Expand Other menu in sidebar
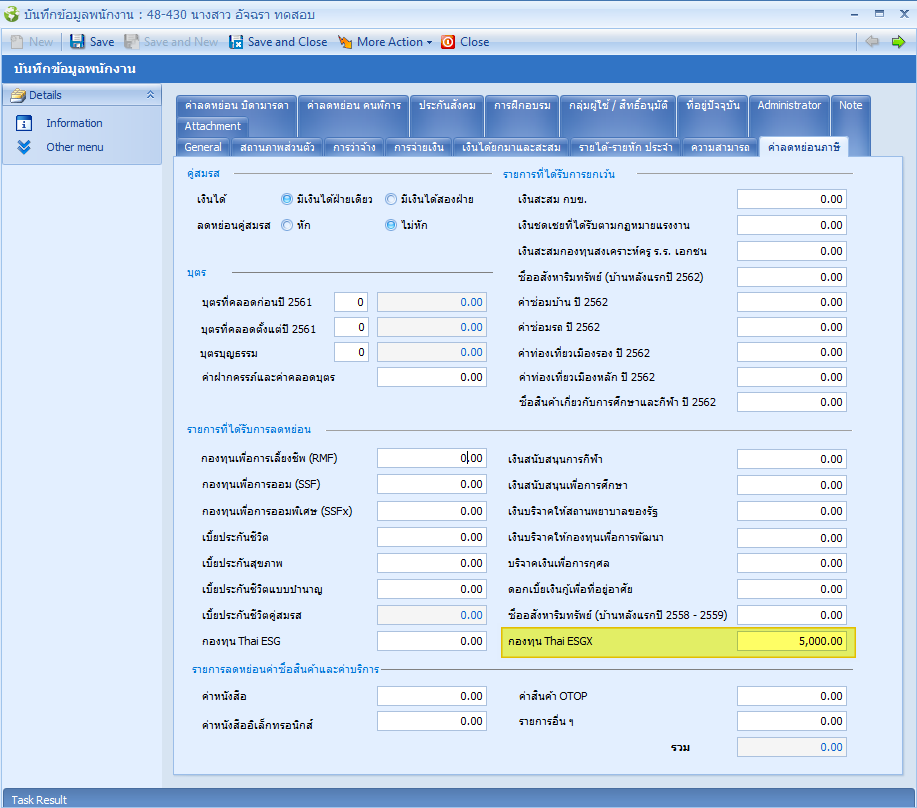This screenshot has width=917, height=808. [74, 147]
